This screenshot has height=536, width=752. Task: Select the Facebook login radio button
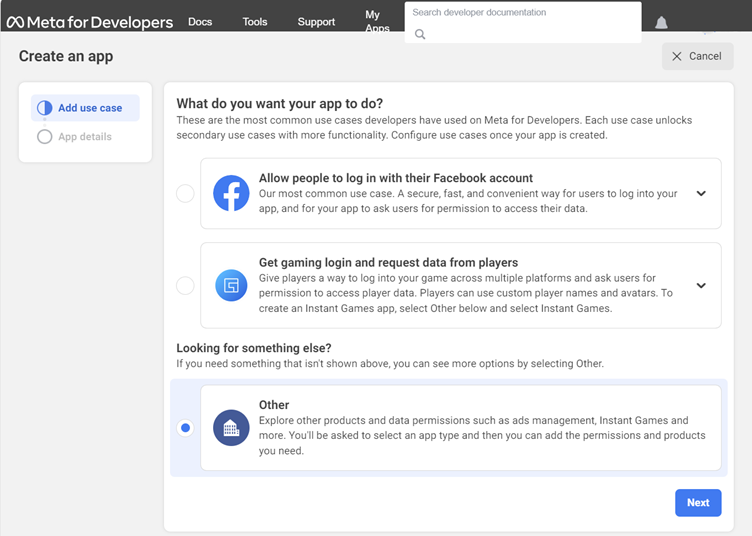(185, 194)
